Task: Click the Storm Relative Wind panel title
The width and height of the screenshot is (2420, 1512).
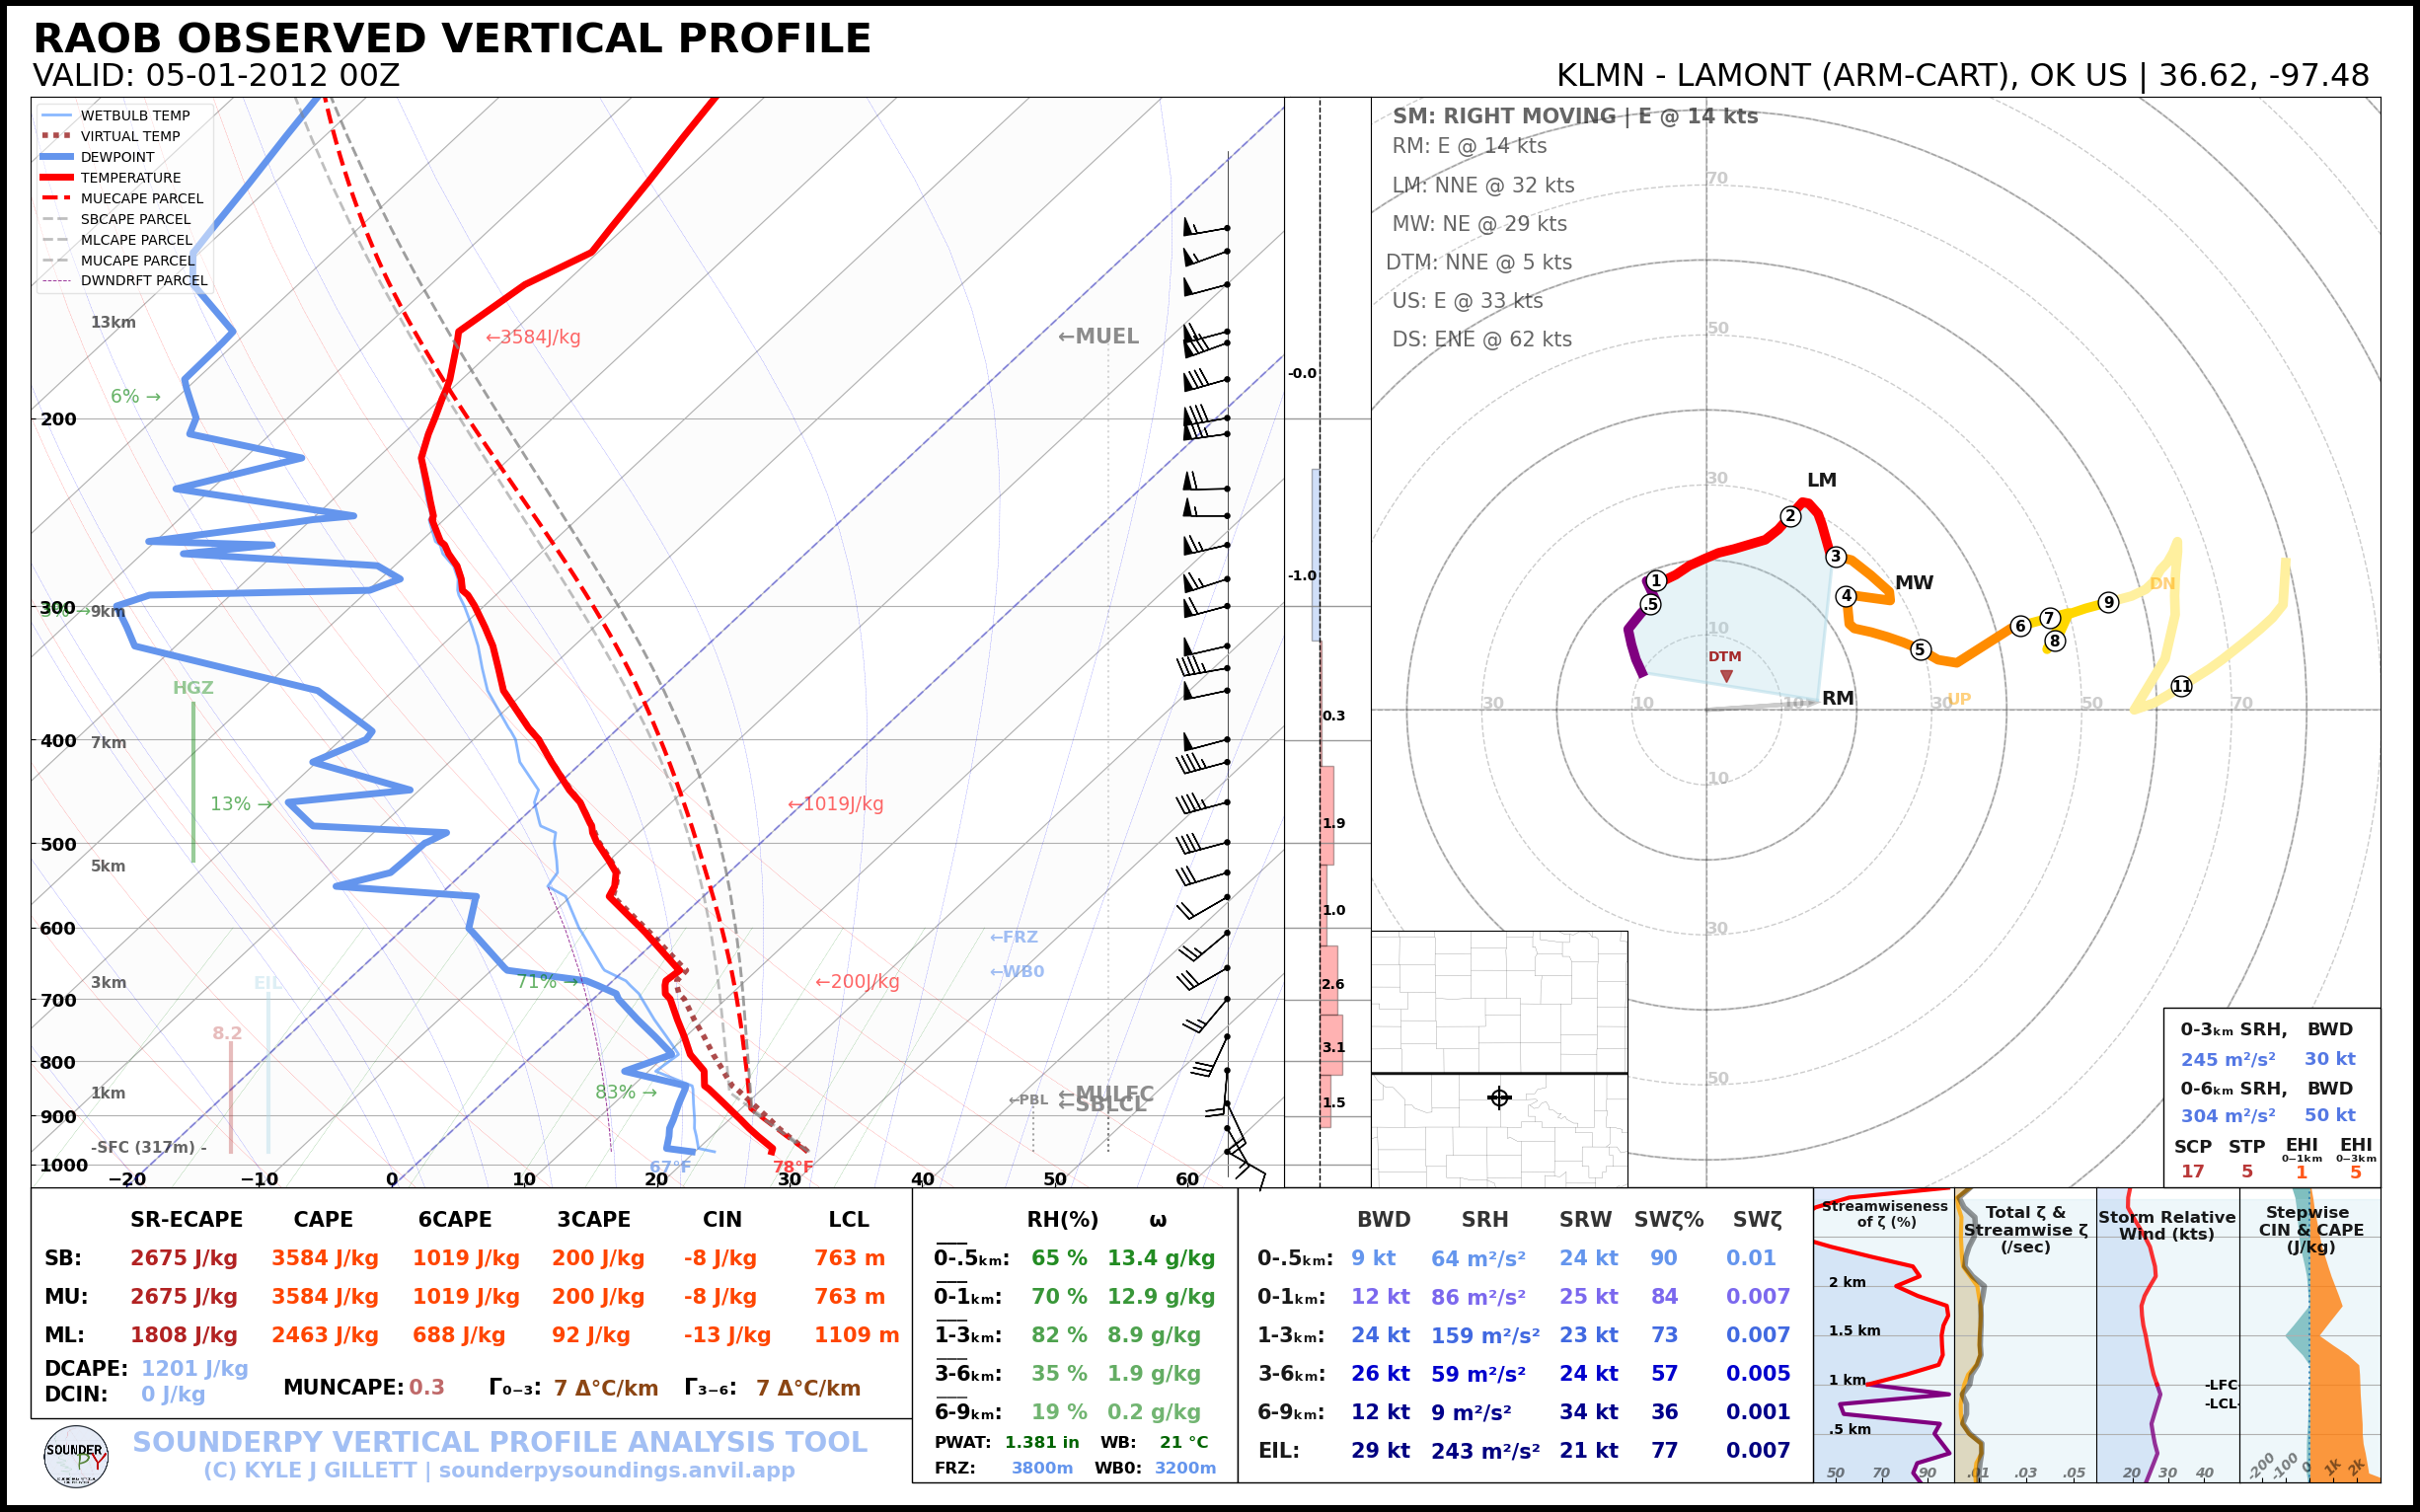Action: [x=2166, y=1225]
